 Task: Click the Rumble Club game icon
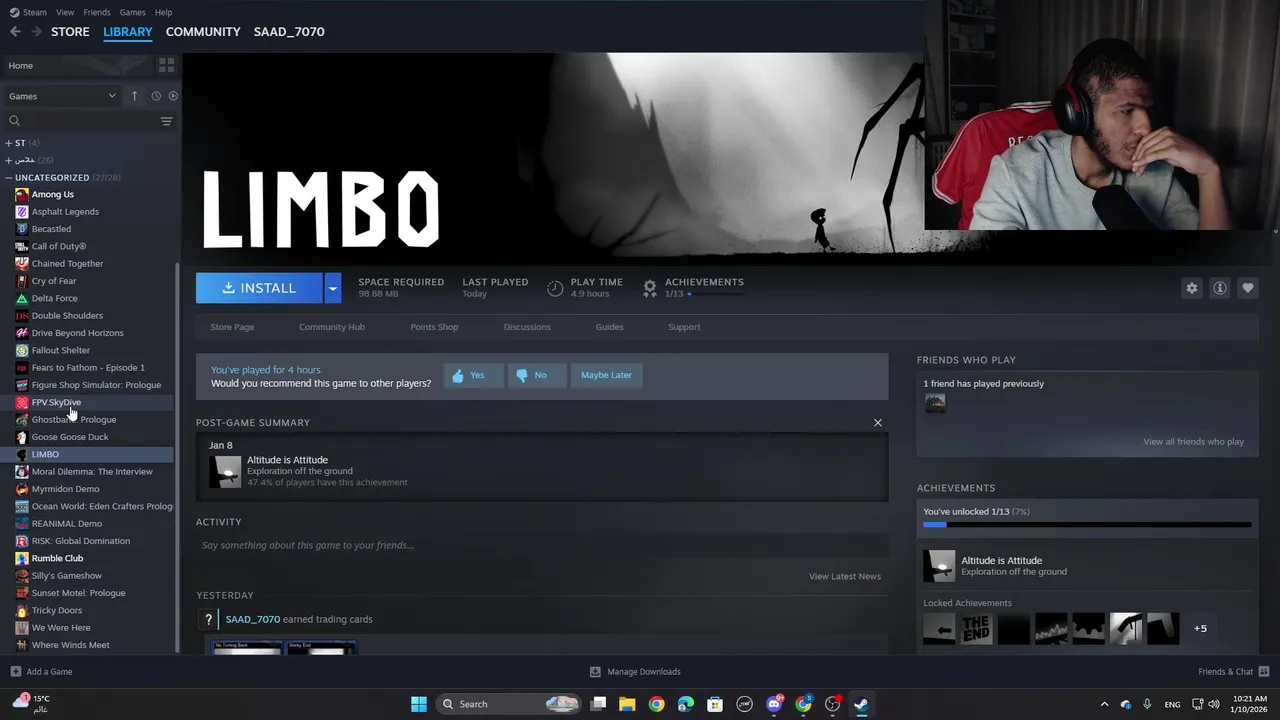point(22,558)
